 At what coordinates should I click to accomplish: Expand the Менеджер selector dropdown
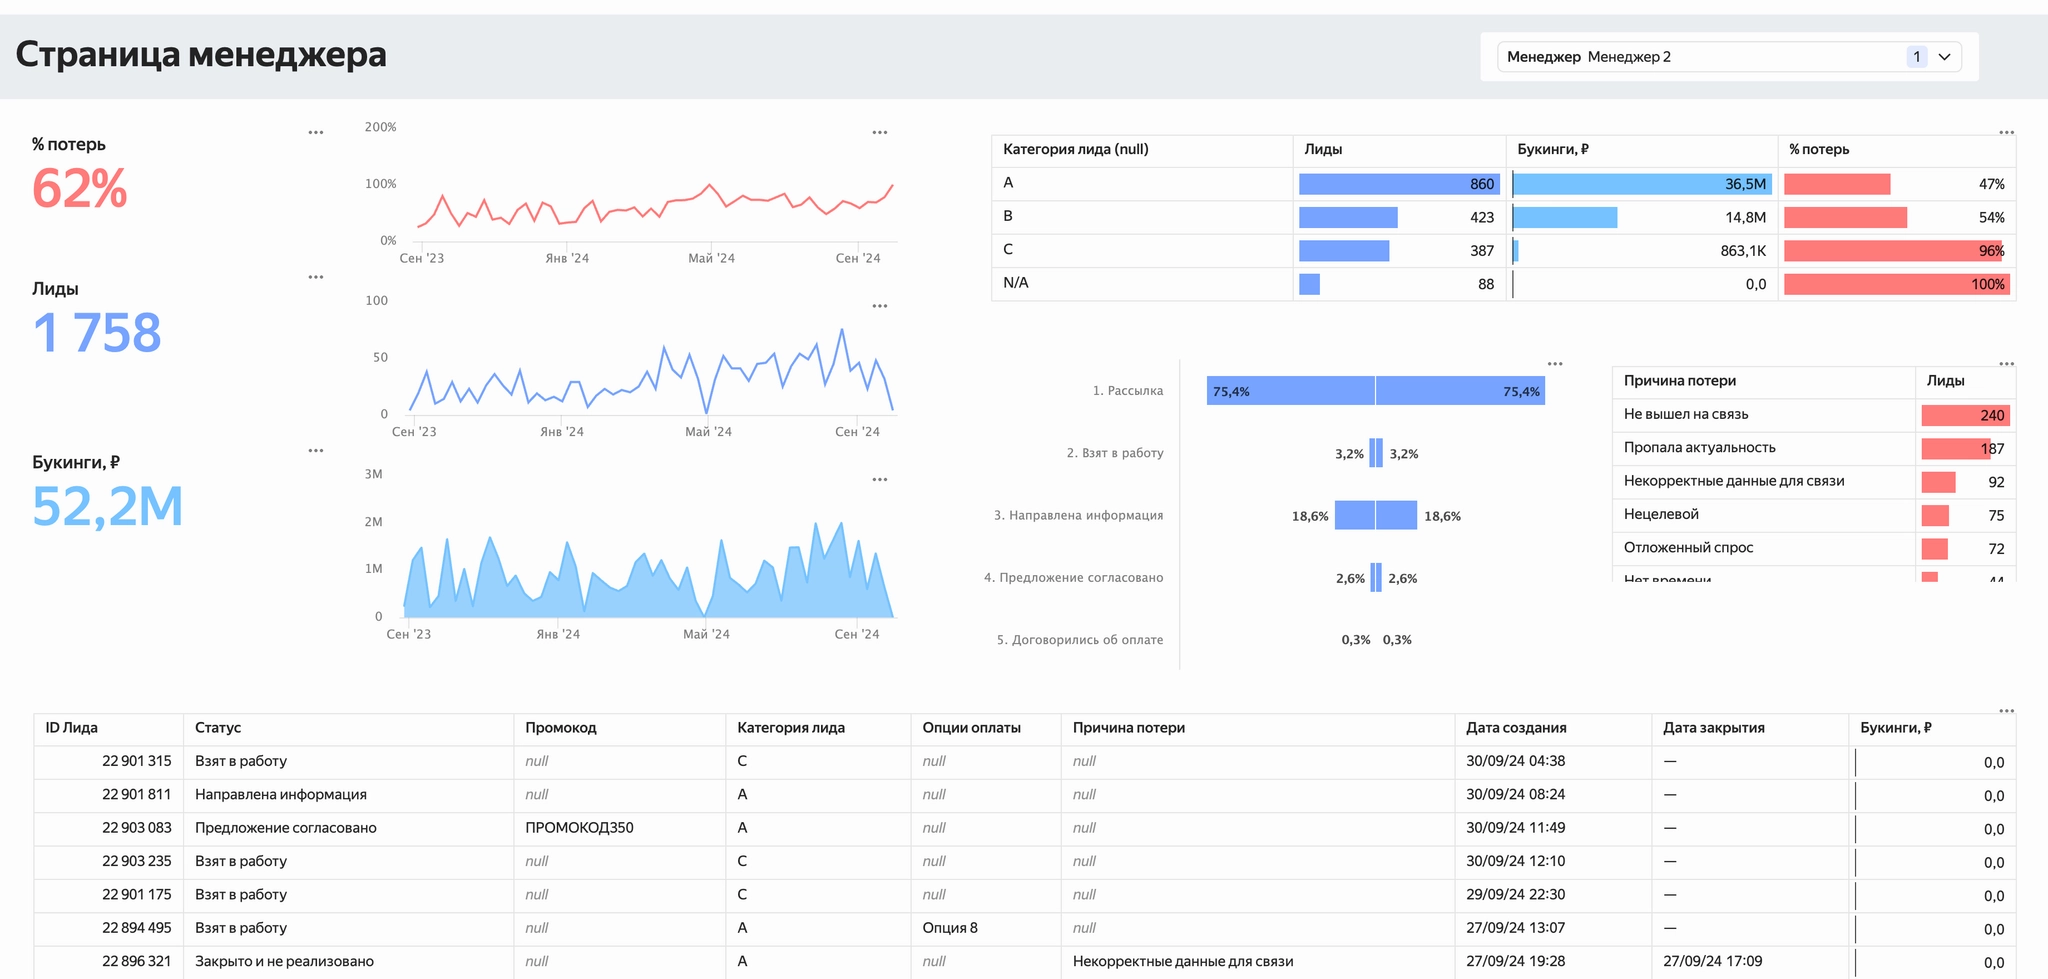(x=1728, y=57)
